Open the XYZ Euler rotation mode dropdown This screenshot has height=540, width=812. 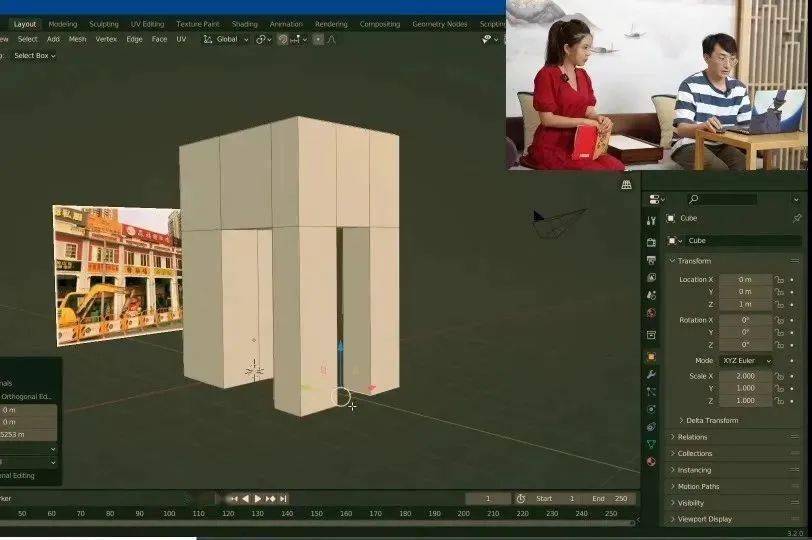click(746, 360)
